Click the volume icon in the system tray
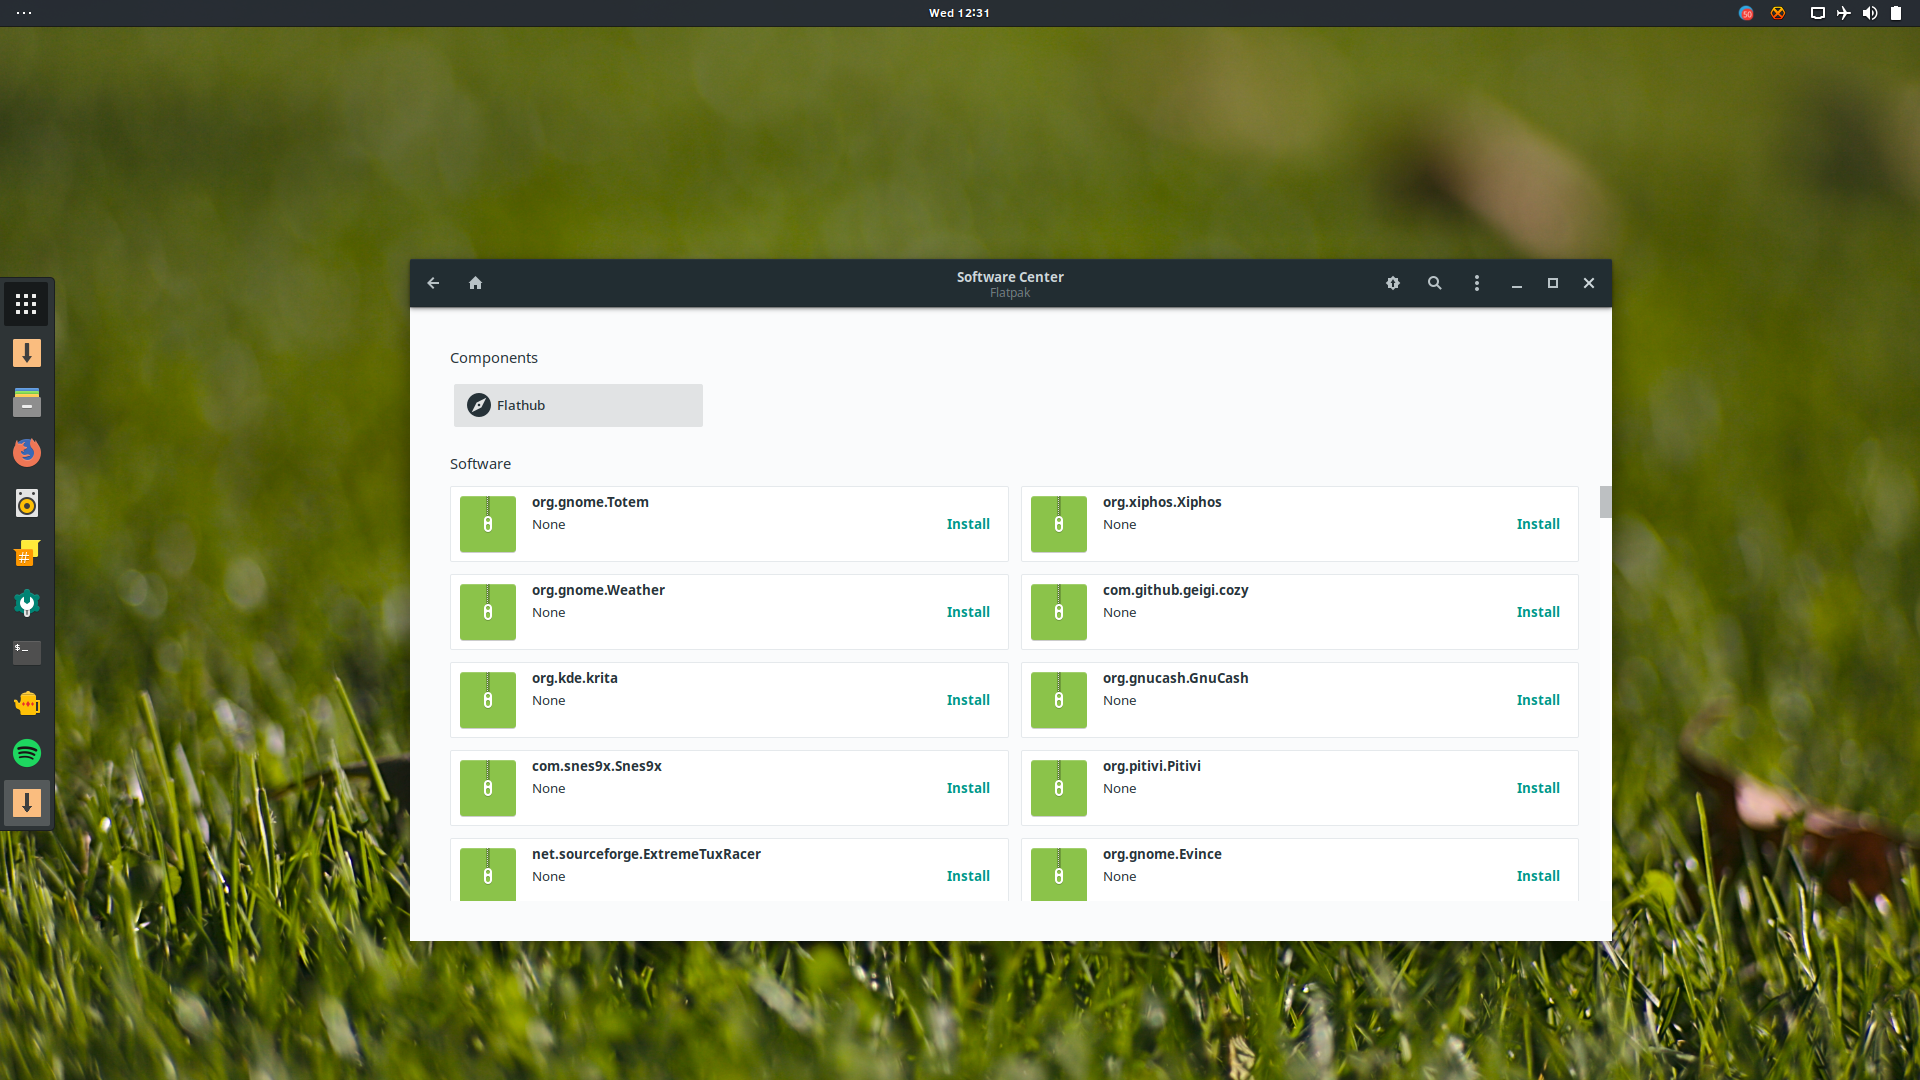 [x=1870, y=13]
